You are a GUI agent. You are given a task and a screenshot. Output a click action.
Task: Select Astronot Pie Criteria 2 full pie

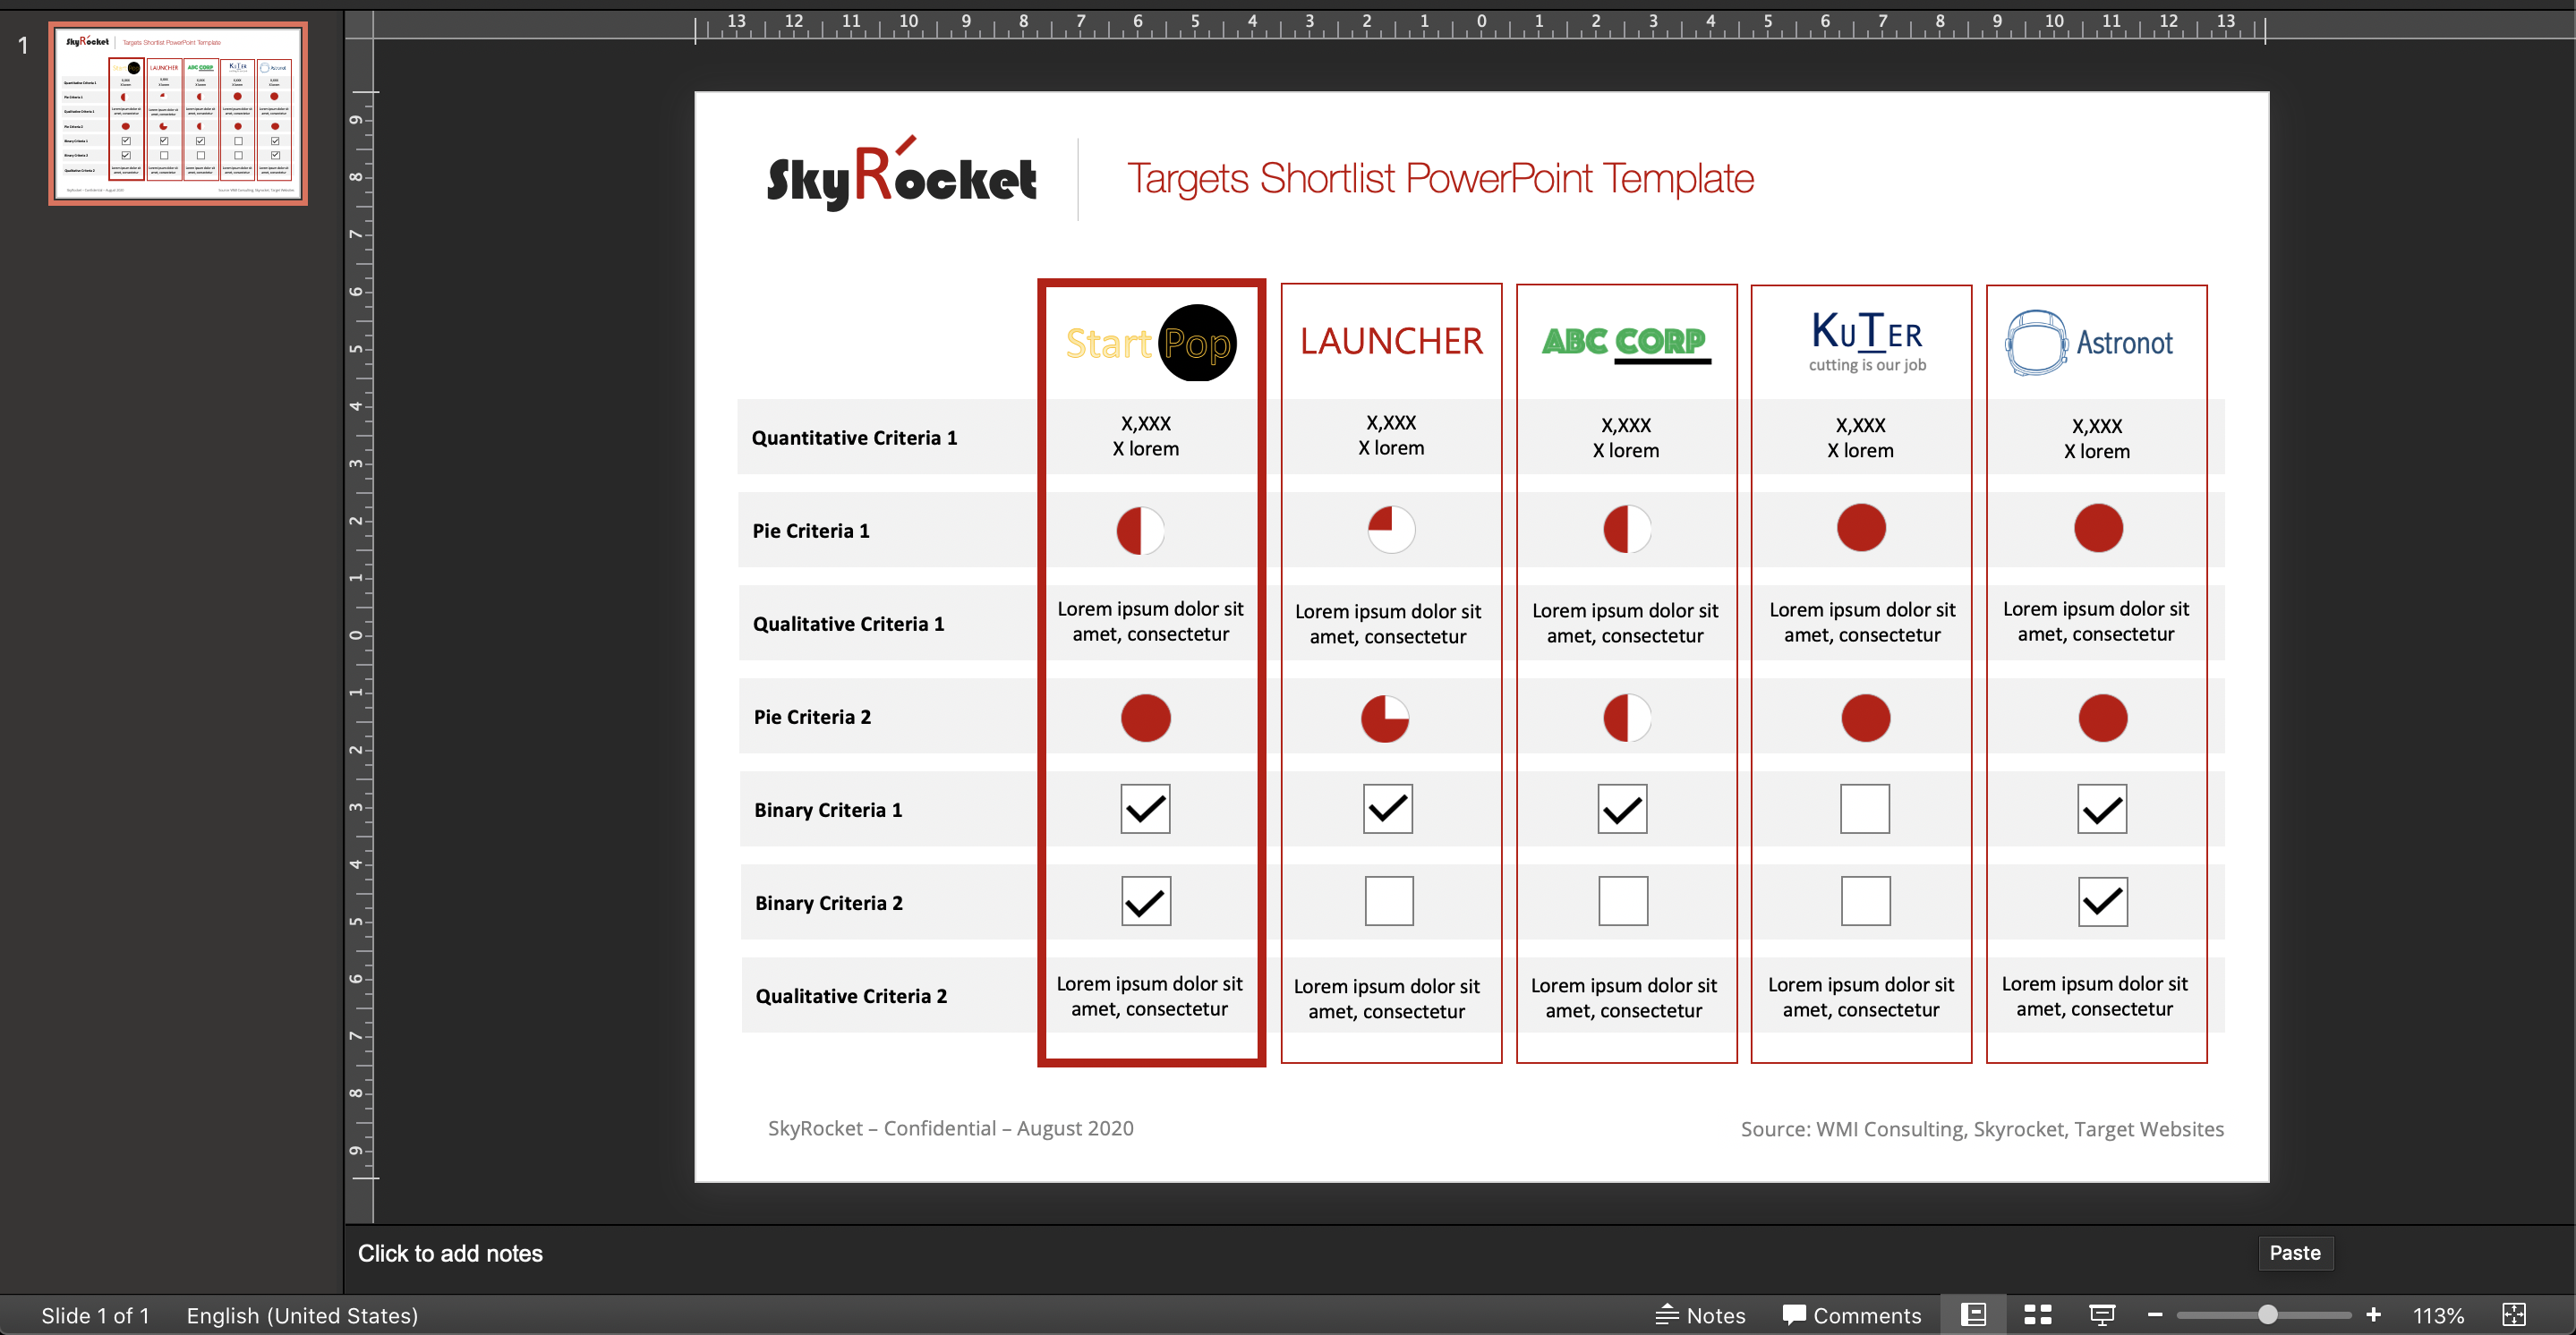tap(2102, 718)
